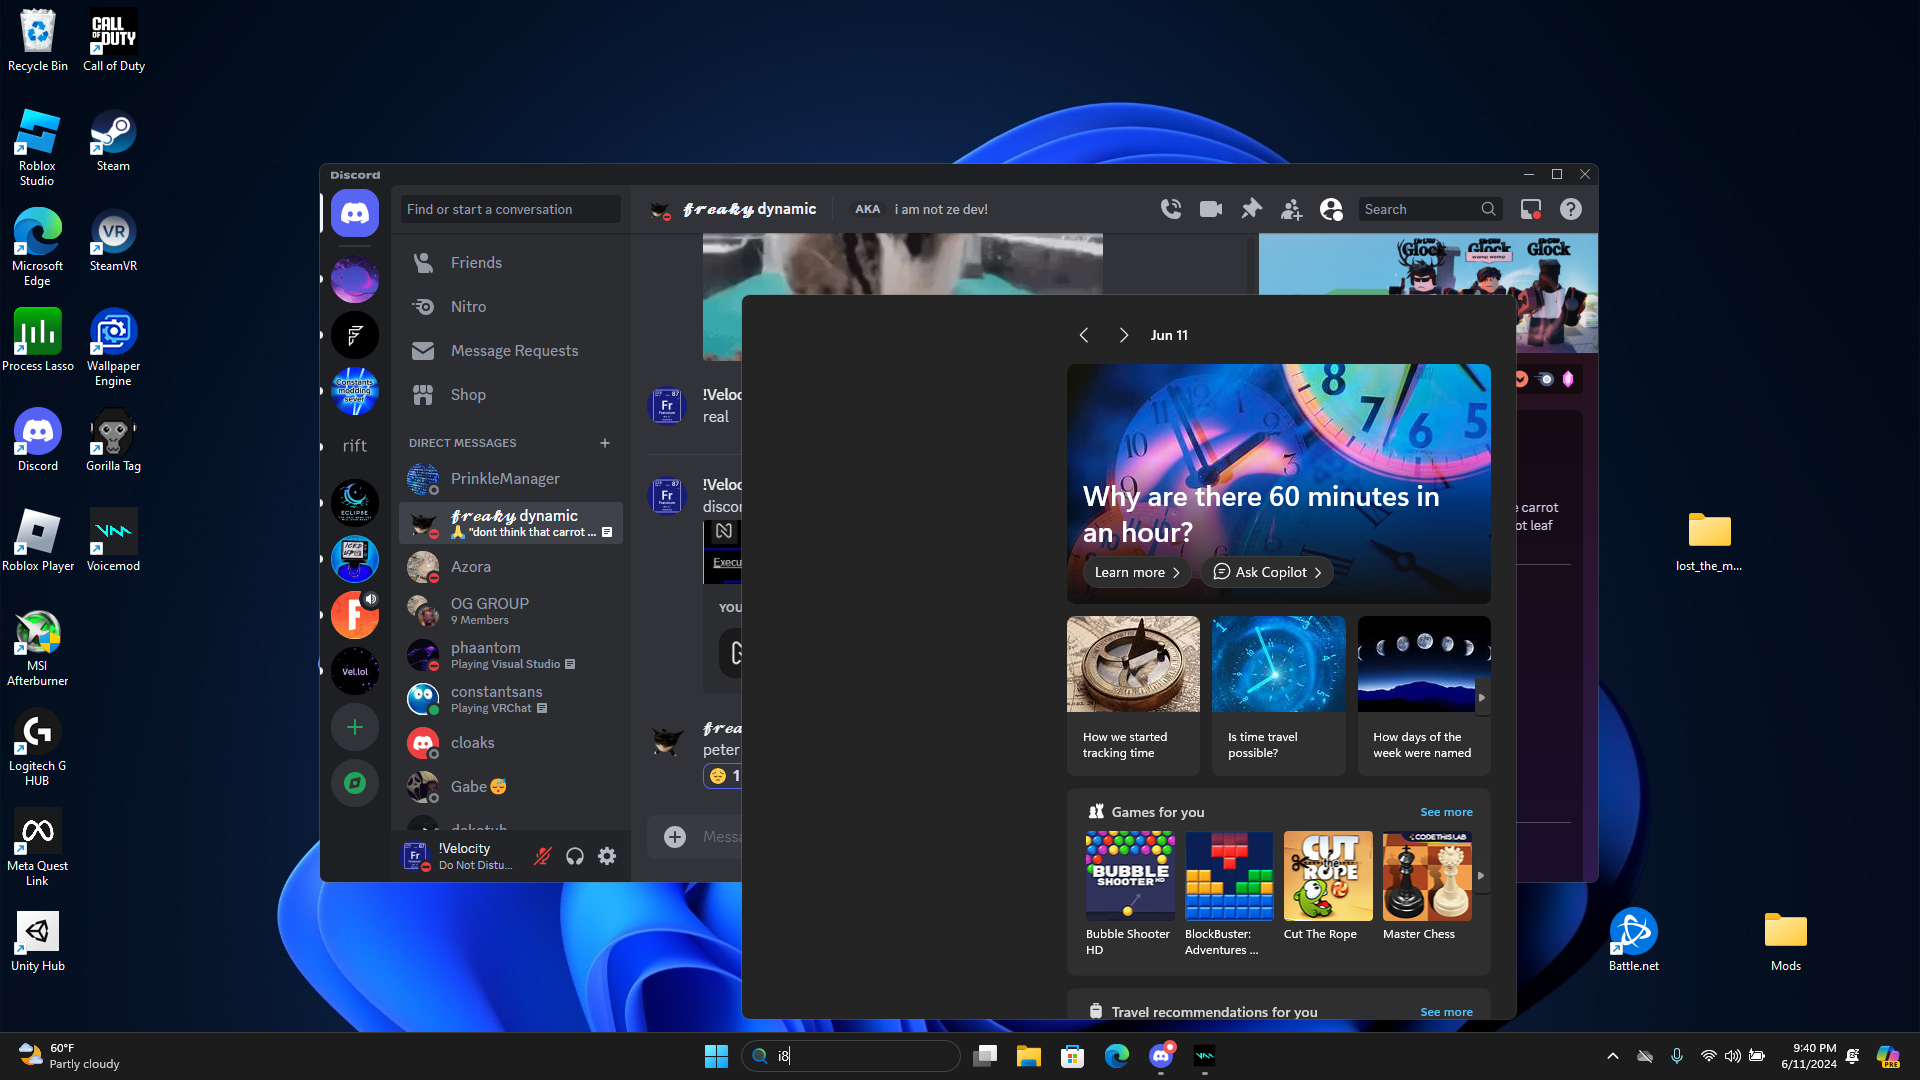Hide the user profile panel
This screenshot has height=1080, width=1920.
click(x=1331, y=209)
